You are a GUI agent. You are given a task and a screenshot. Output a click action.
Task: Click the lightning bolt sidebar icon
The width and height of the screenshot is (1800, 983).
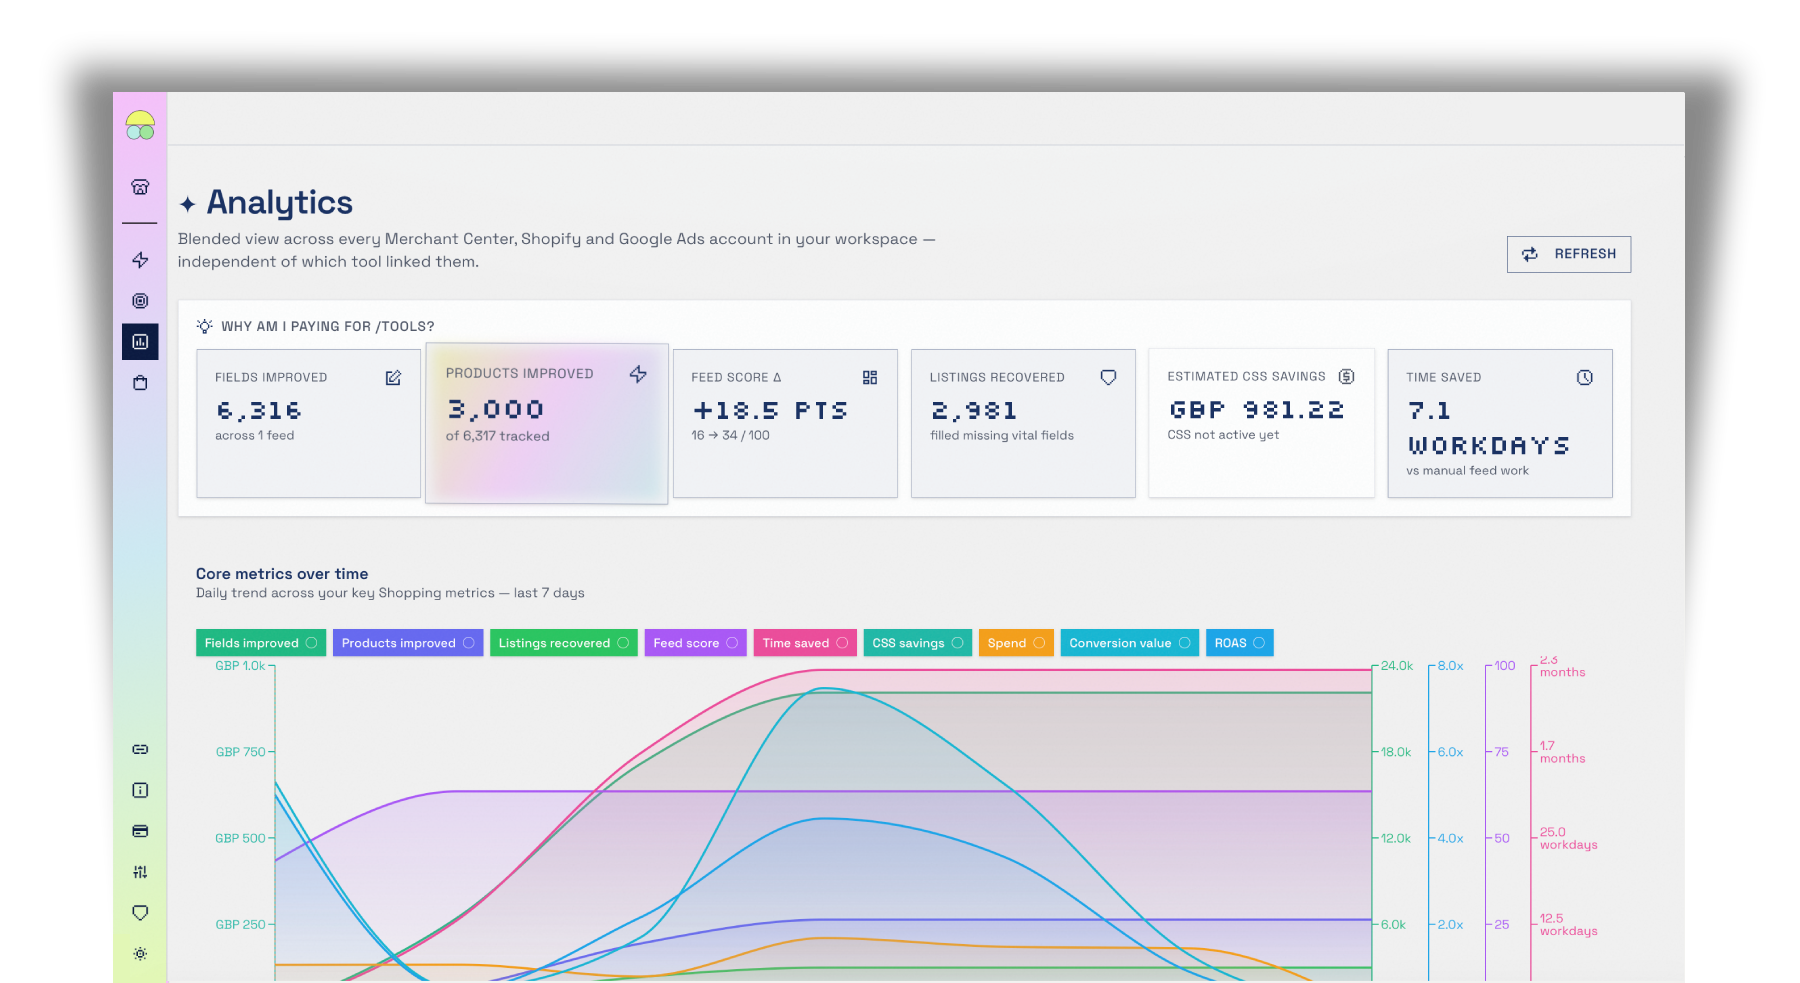coord(140,260)
